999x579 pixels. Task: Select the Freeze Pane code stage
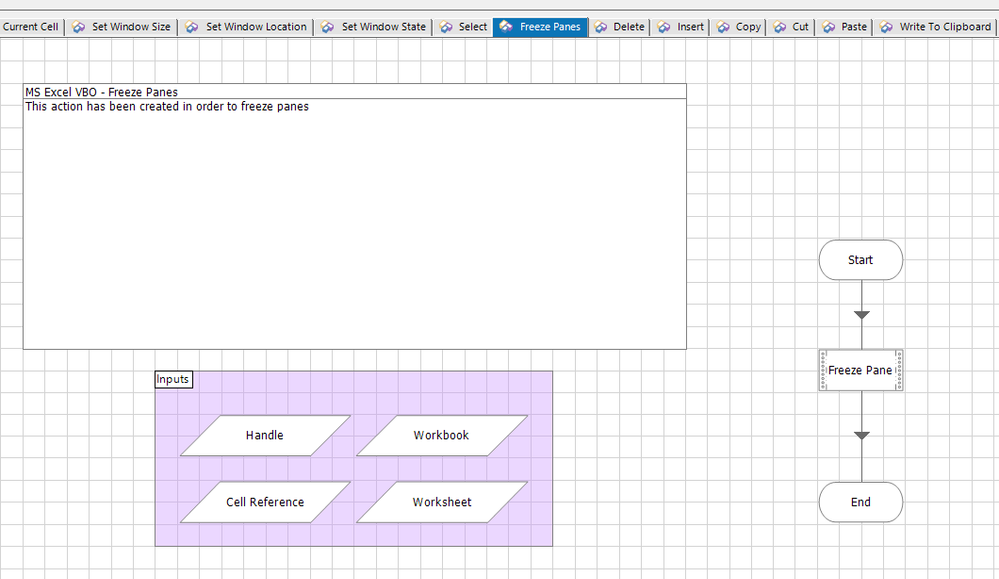coord(860,370)
